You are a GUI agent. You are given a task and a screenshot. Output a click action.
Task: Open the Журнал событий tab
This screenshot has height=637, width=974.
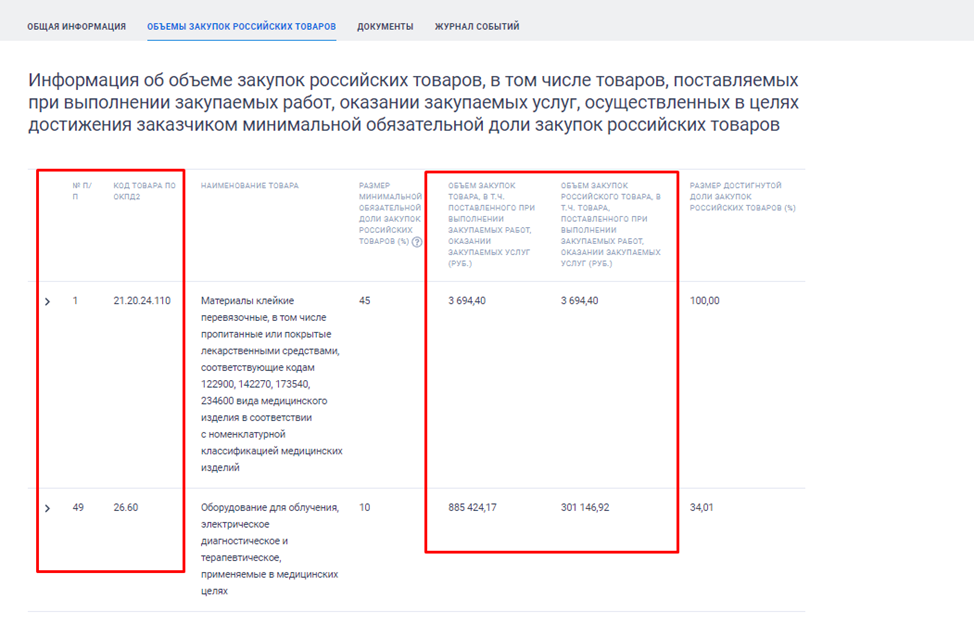(476, 27)
